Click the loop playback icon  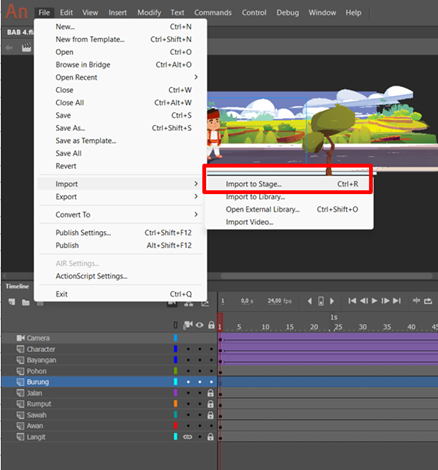[428, 301]
